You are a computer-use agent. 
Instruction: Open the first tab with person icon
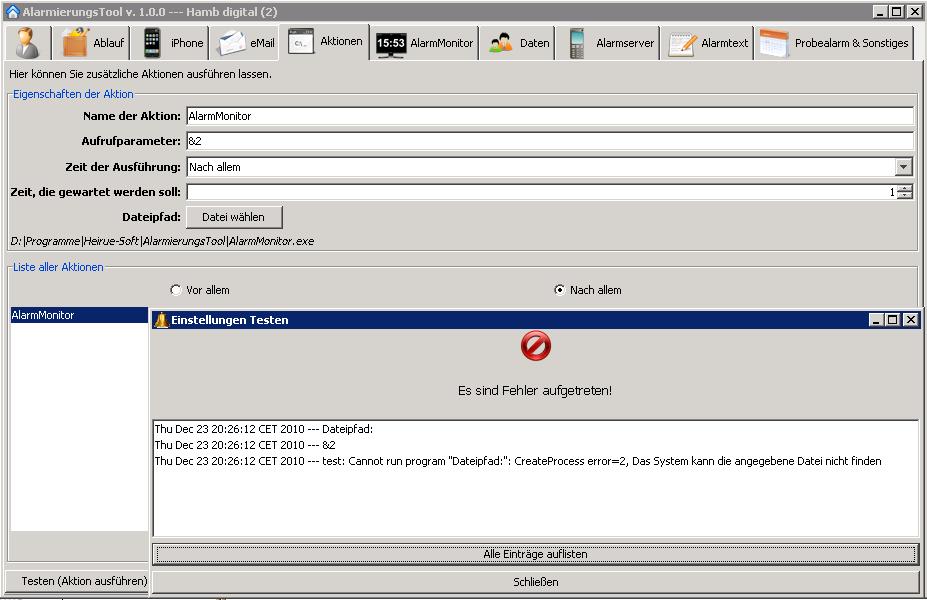[x=29, y=43]
